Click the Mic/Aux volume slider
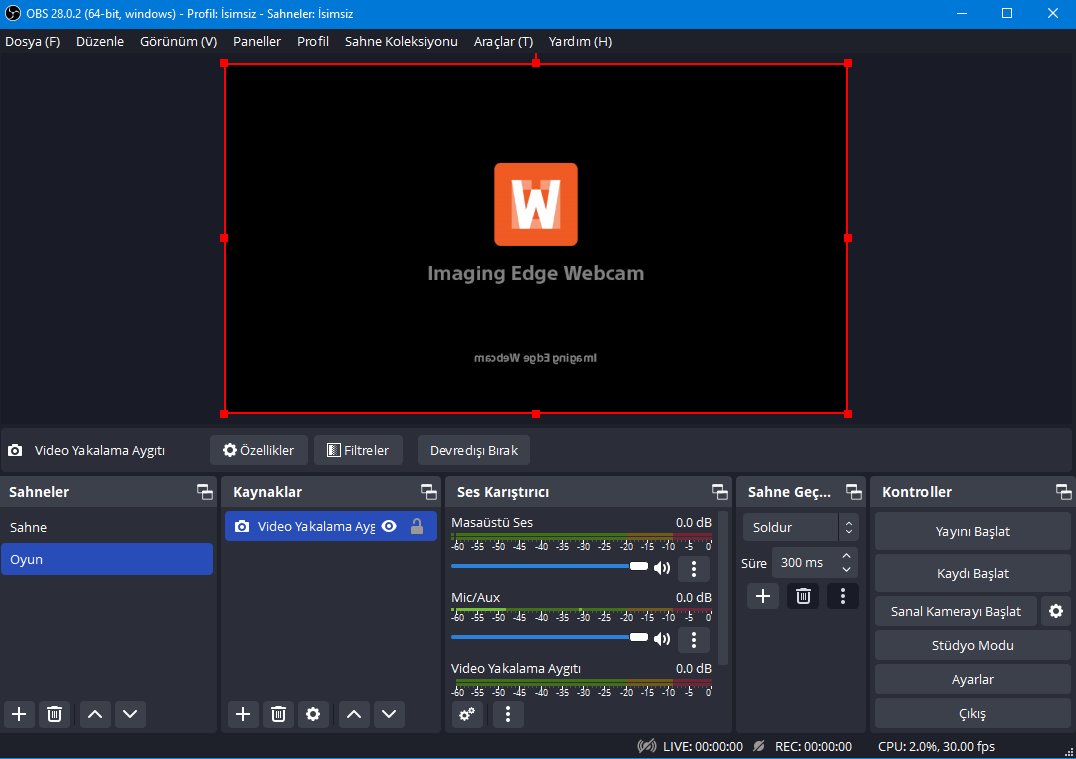The image size is (1076, 759). click(x=549, y=638)
